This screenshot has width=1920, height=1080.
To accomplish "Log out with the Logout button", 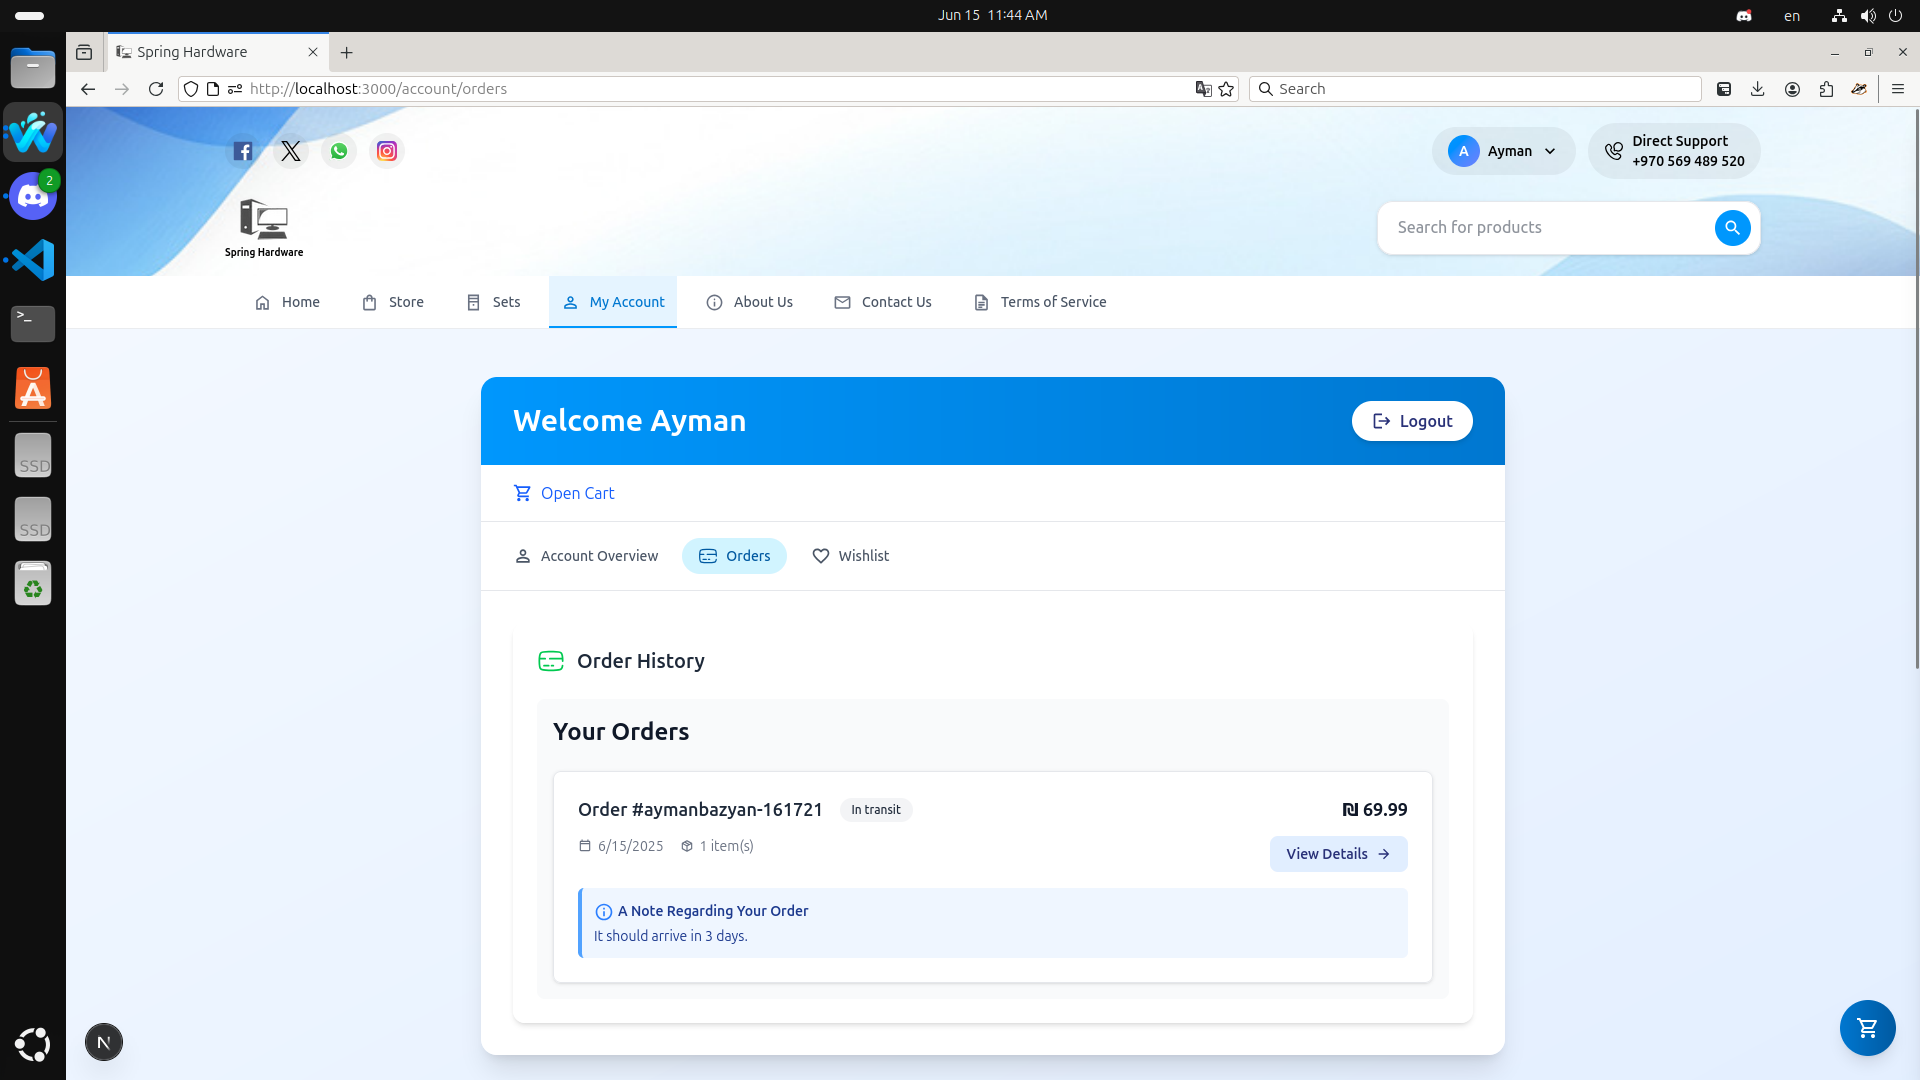I will click(x=1412, y=421).
